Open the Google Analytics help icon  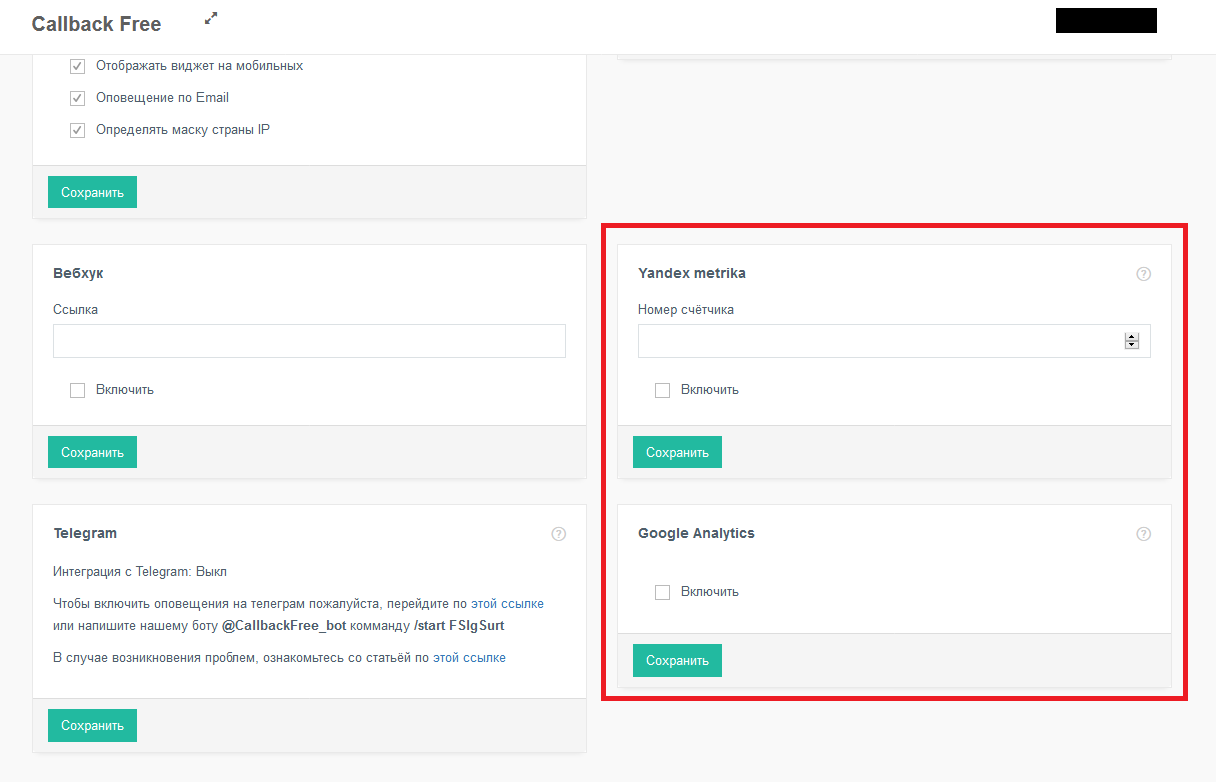[1144, 534]
